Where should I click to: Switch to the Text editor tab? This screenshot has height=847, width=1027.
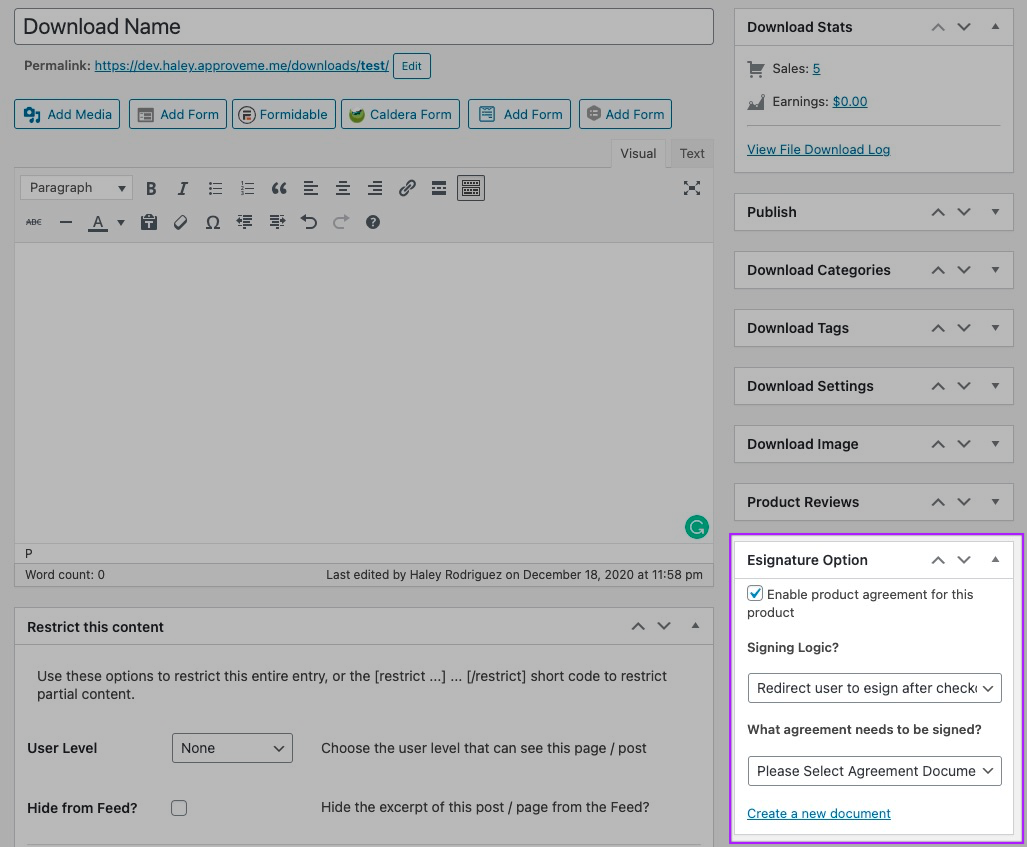click(x=692, y=153)
